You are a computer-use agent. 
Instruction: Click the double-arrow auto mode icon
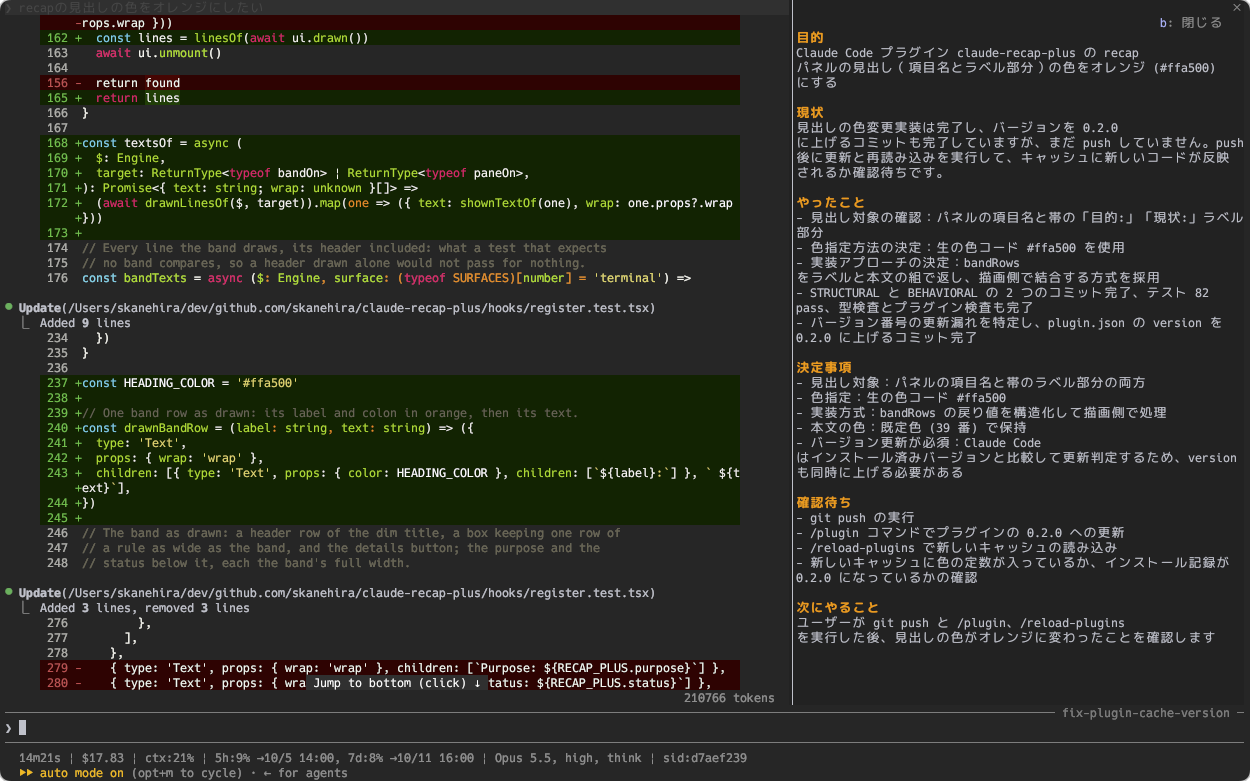[26, 773]
